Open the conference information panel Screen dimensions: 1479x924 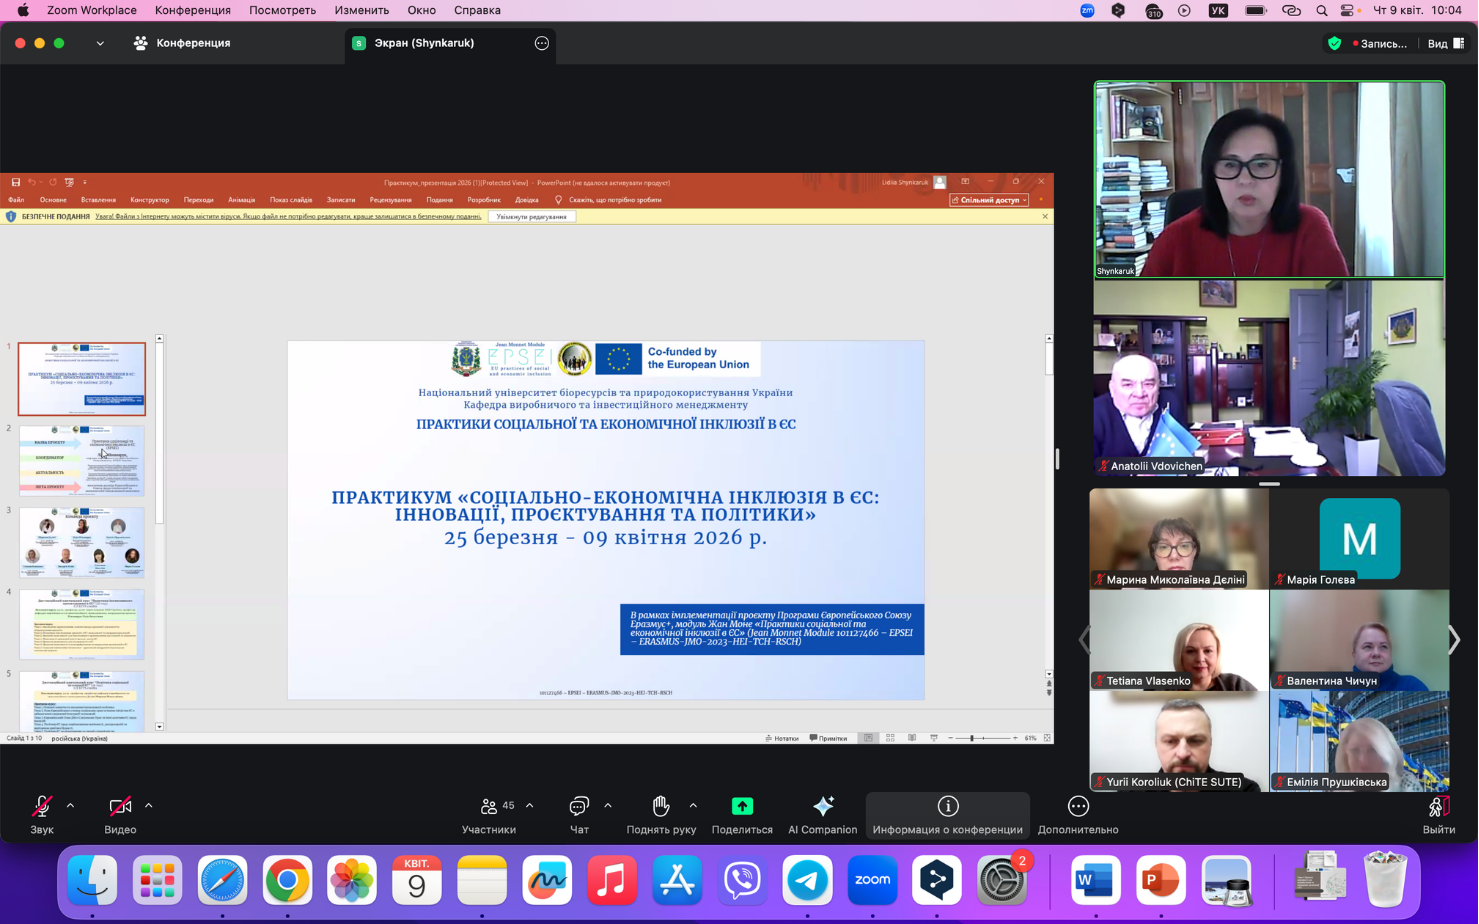[x=947, y=814]
